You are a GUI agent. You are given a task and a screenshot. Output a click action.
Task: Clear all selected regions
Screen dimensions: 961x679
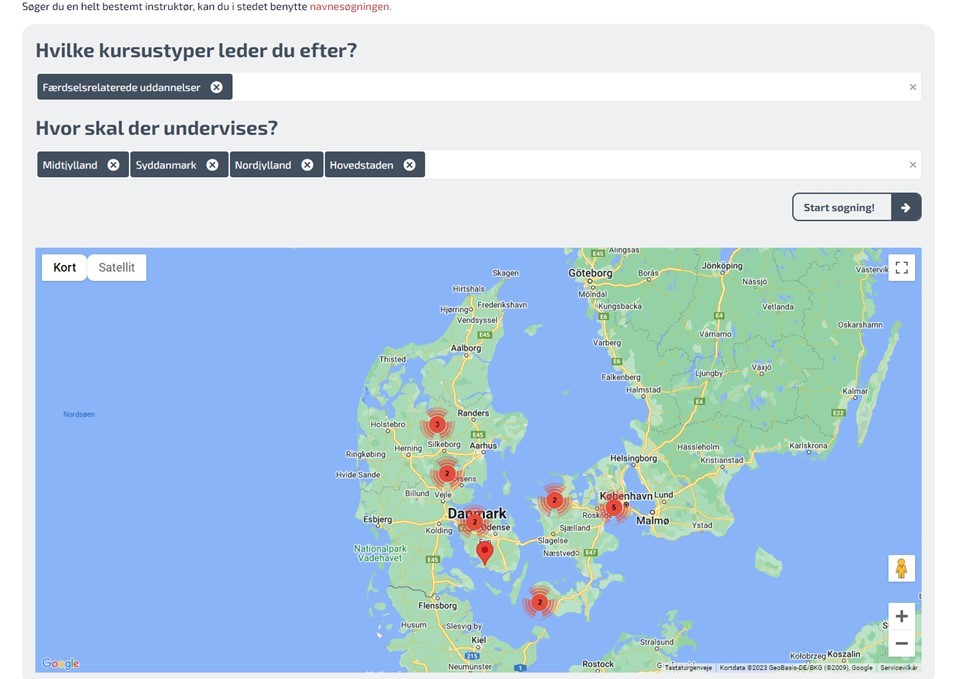[913, 165]
